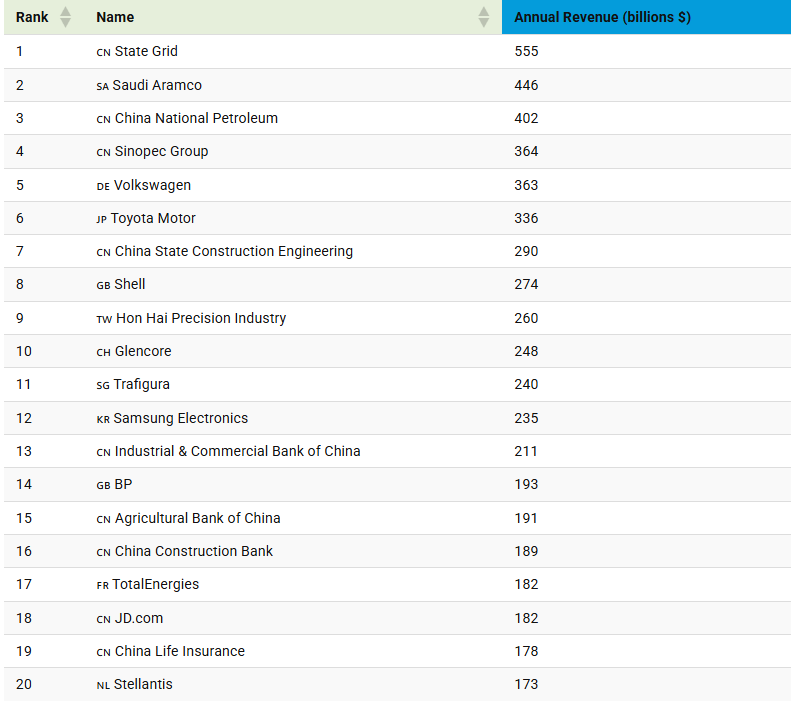Select the Toyota Motor name

click(x=153, y=218)
